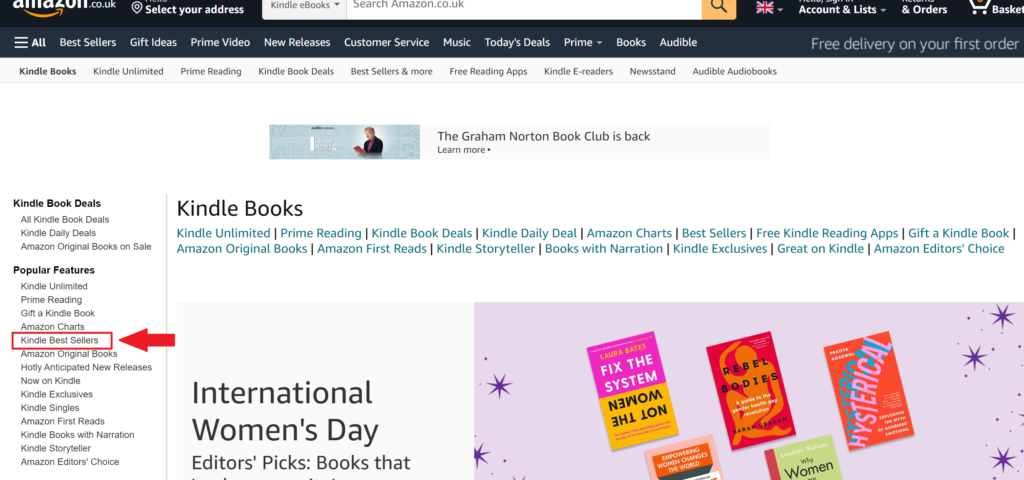
Task: Select Newsstand subnav tab
Action: 652,71
